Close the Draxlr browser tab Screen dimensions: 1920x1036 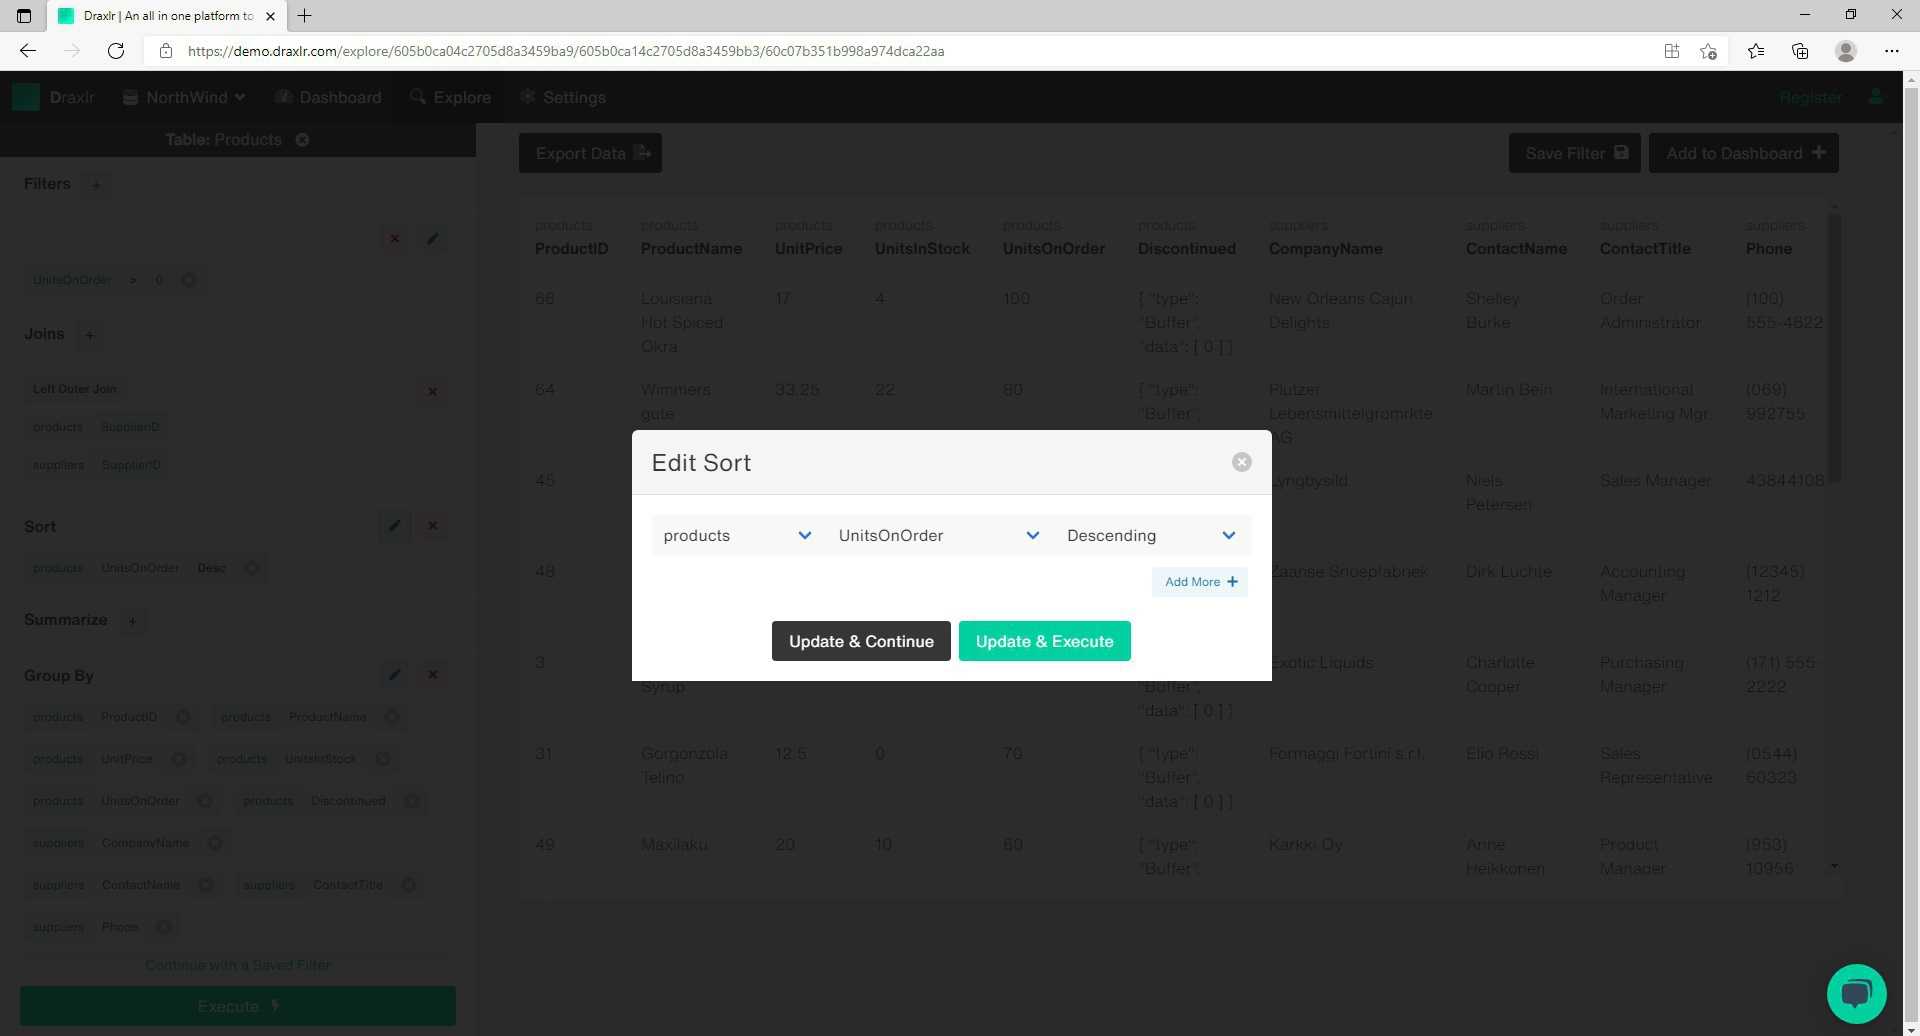click(x=270, y=16)
